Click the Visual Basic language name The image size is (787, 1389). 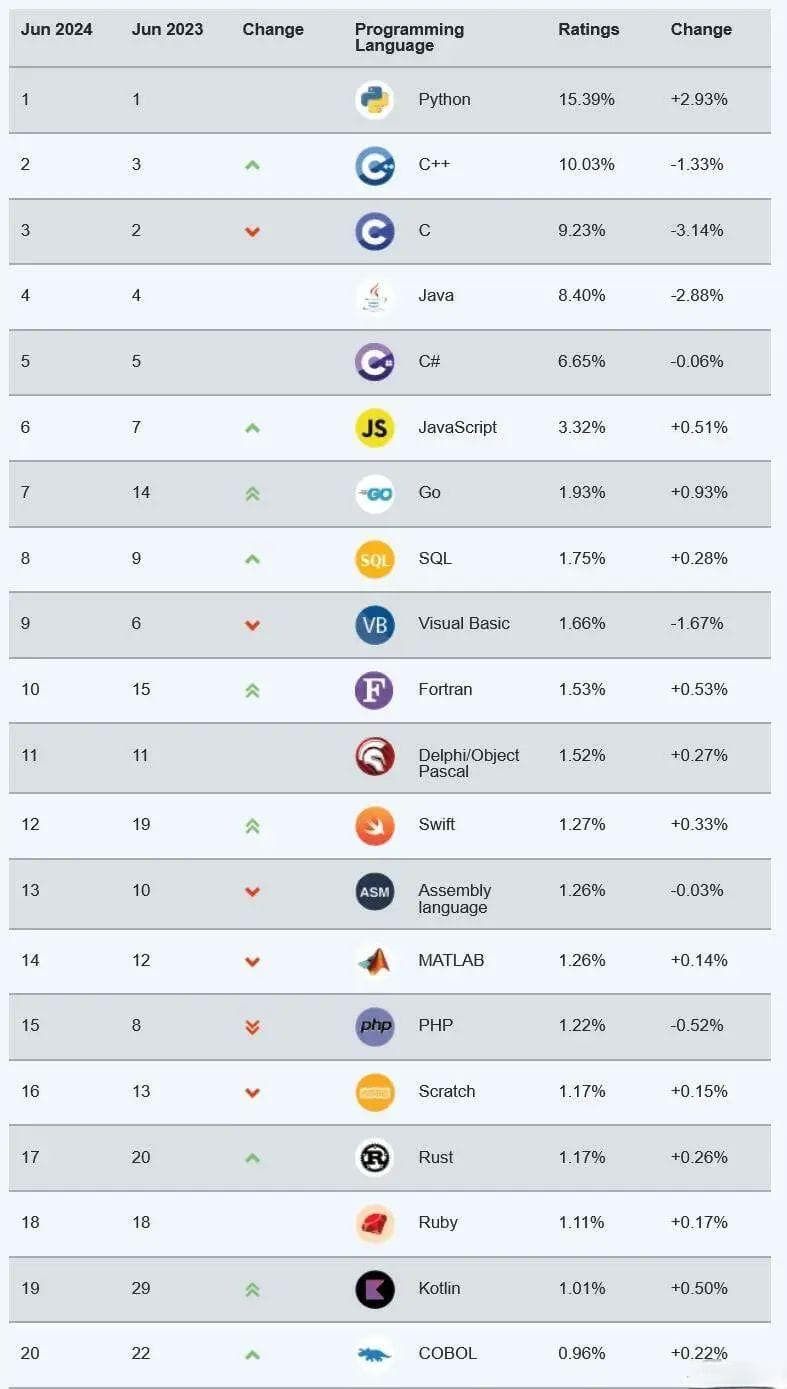[464, 623]
